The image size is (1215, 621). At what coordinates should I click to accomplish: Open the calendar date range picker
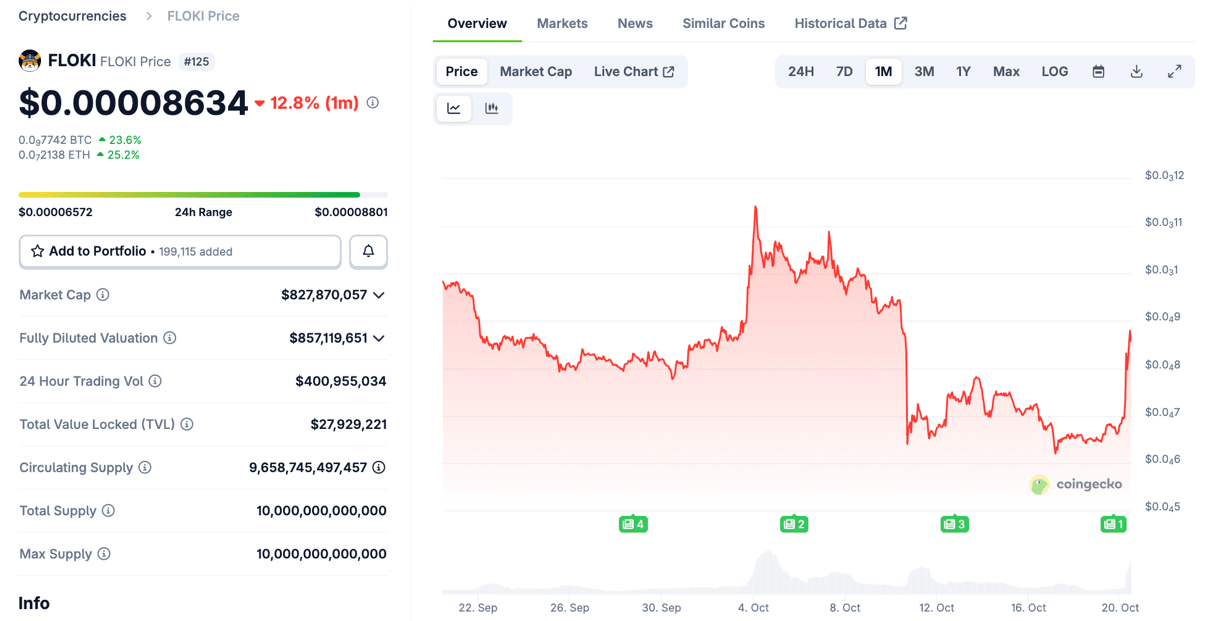1098,72
